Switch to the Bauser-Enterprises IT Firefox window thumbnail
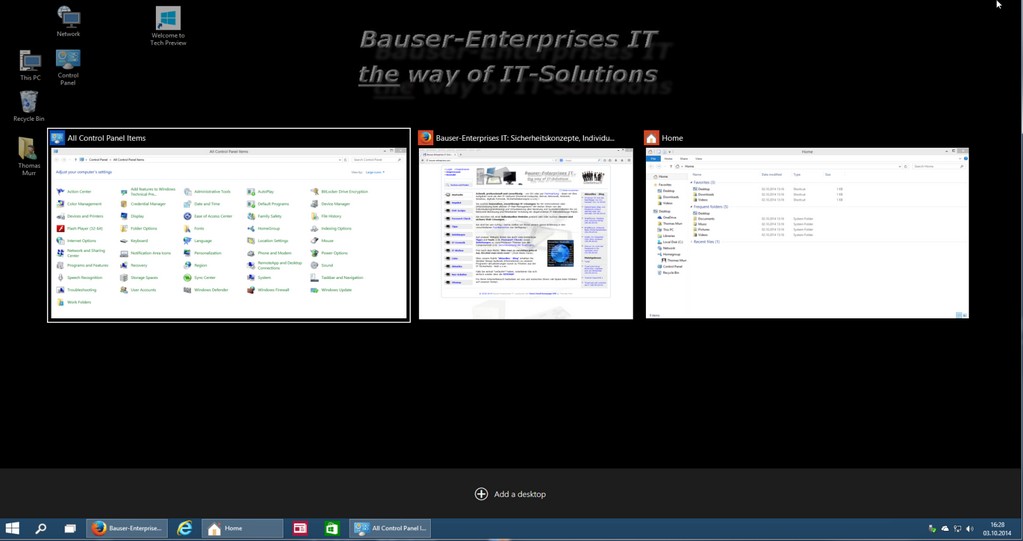Image resolution: width=1023 pixels, height=541 pixels. [525, 233]
